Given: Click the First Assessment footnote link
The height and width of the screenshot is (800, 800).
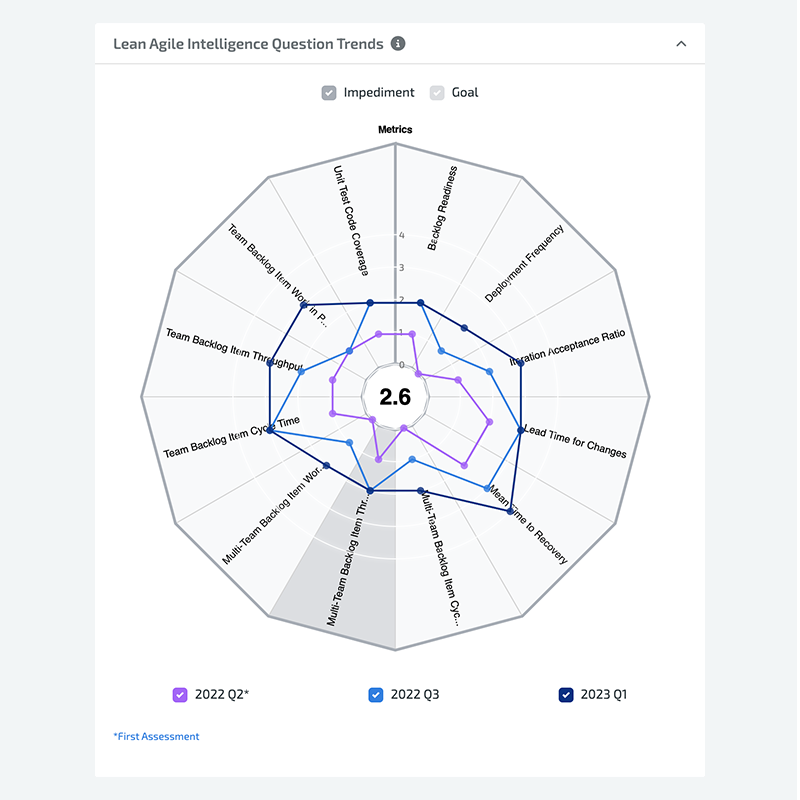Looking at the screenshot, I should pyautogui.click(x=156, y=736).
